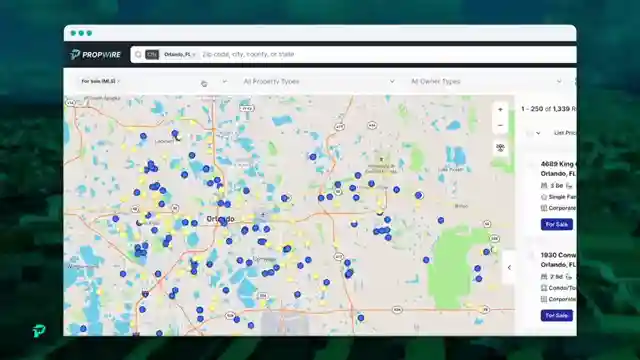Click bed icon on 1930 Conw listing
Screen dimensions: 640x360
tap(544, 277)
